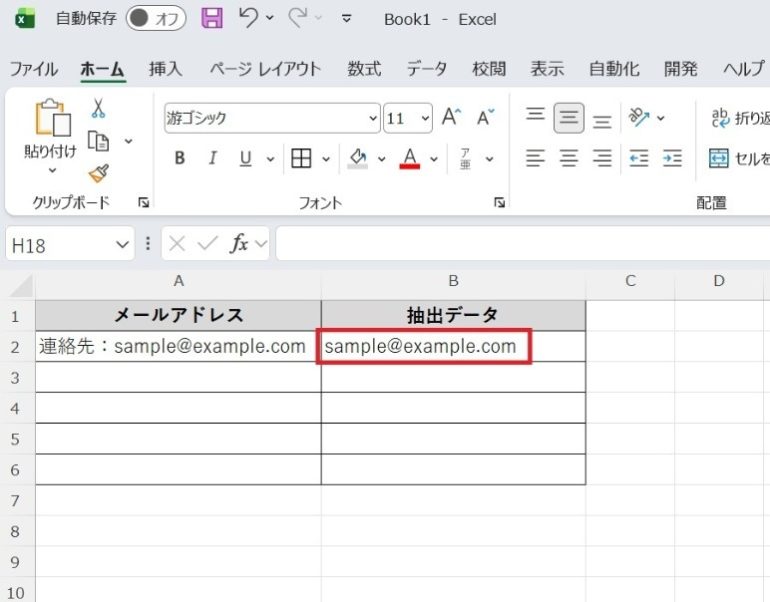
Task: Expand the paste options arrow
Action: point(52,170)
